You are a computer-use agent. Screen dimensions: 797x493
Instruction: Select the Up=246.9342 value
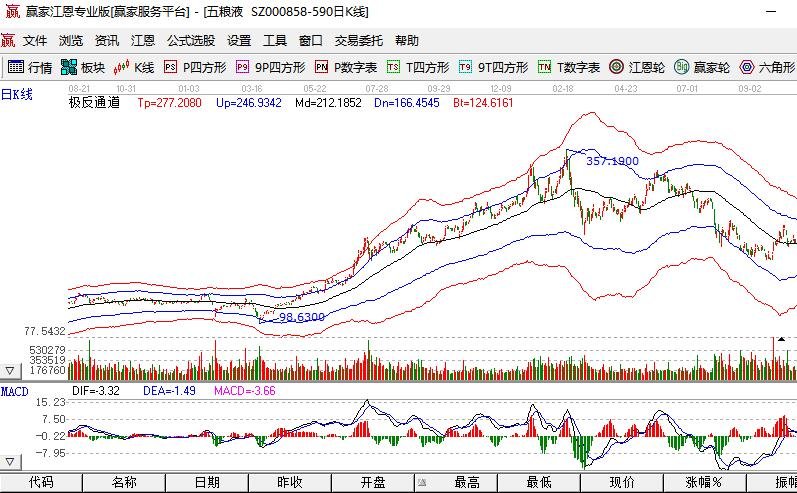tap(249, 103)
